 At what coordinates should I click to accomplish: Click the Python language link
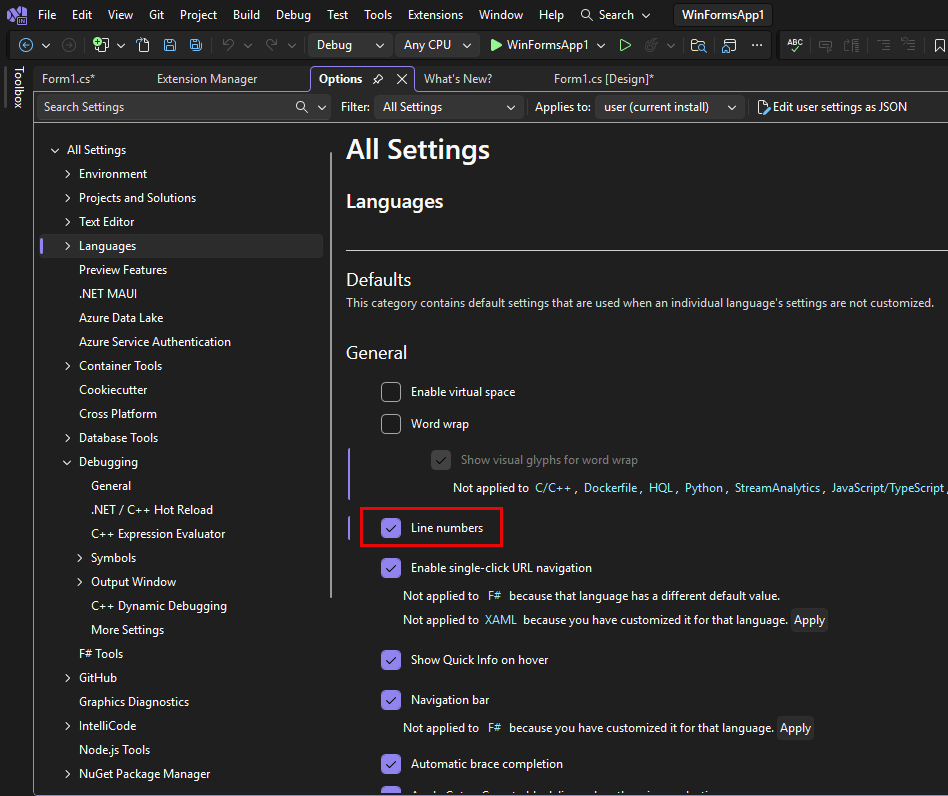coord(704,488)
